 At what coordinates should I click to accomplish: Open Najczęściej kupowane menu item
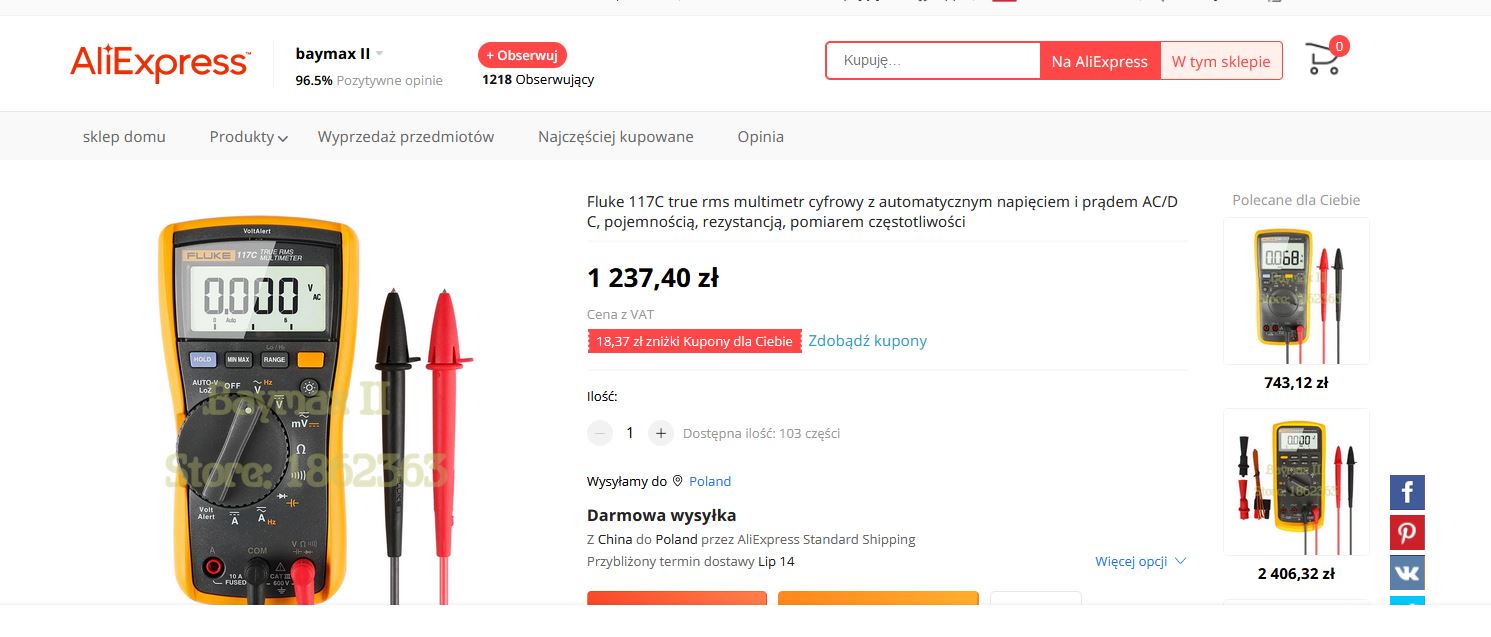click(615, 137)
